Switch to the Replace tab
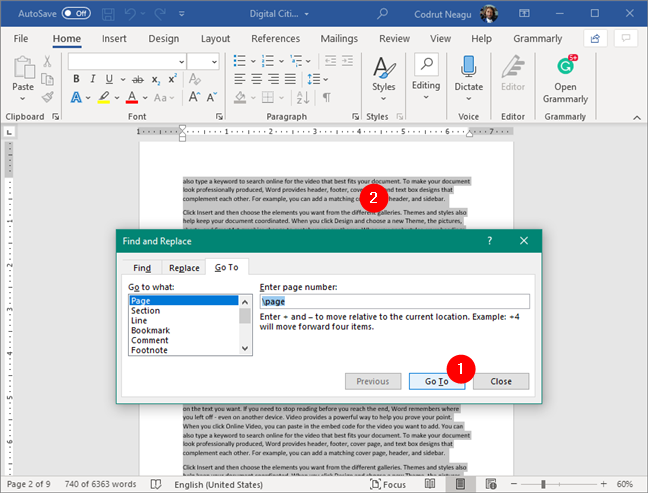The height and width of the screenshot is (493, 648). click(184, 268)
